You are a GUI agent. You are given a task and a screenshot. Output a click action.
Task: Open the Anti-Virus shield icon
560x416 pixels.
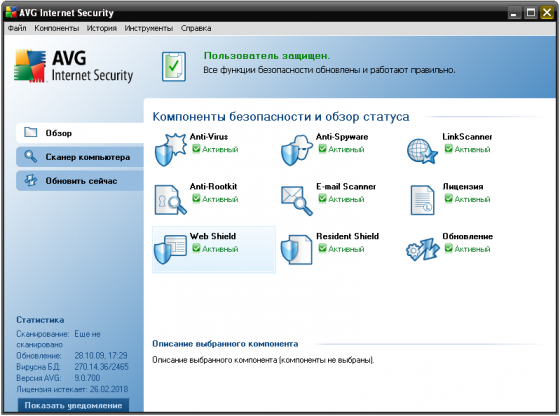170,150
